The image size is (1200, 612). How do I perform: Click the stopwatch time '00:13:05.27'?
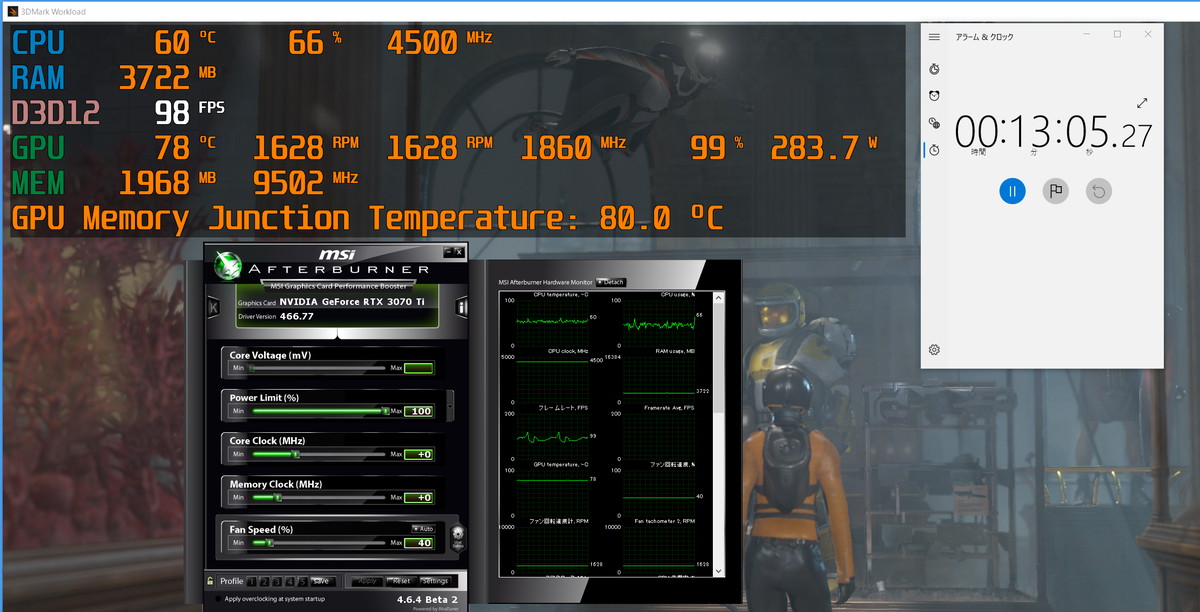tap(1054, 131)
